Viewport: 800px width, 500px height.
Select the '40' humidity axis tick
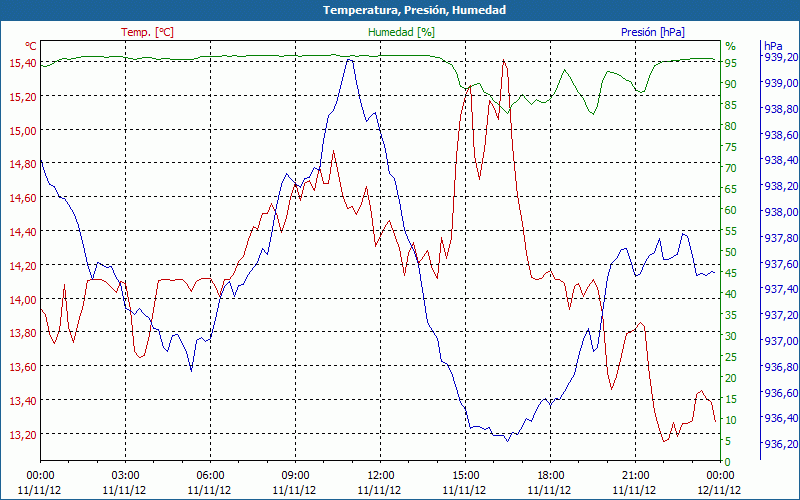coord(731,294)
